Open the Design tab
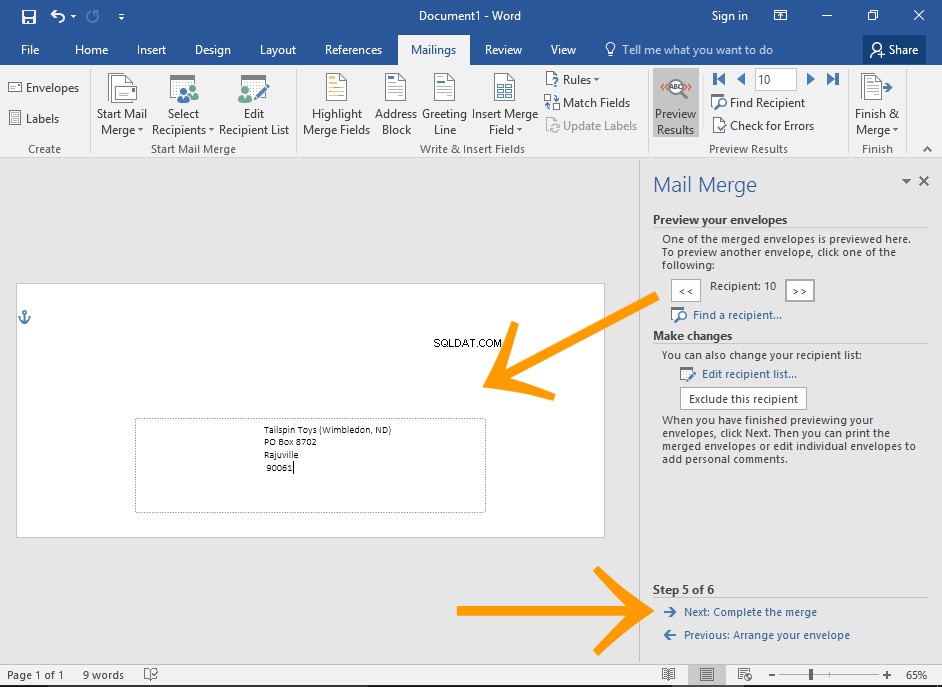942x687 pixels. click(x=213, y=50)
